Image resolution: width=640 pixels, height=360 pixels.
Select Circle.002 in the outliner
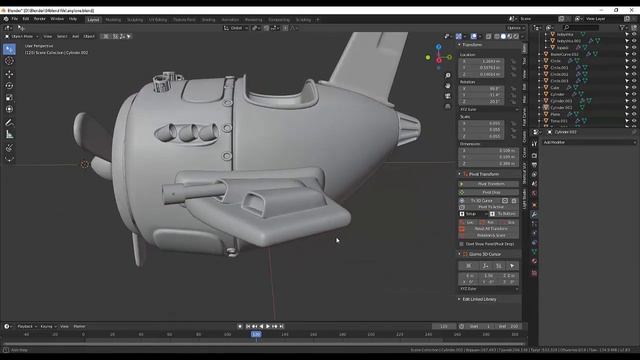[x=559, y=74]
